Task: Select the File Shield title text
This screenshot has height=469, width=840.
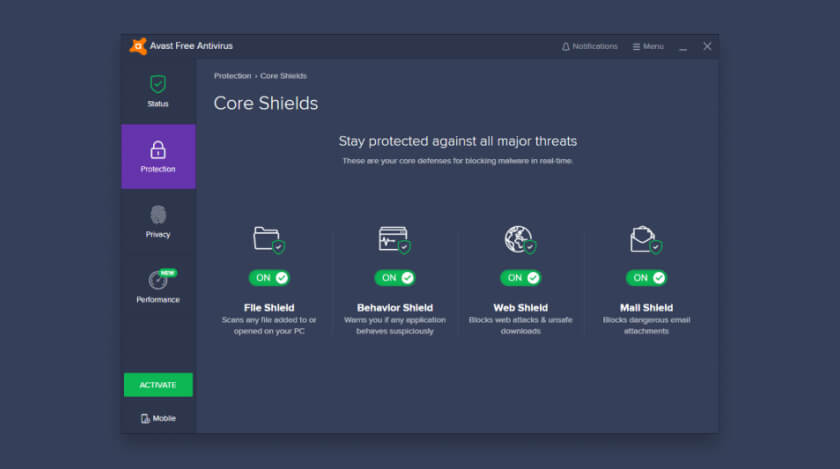Action: point(269,308)
